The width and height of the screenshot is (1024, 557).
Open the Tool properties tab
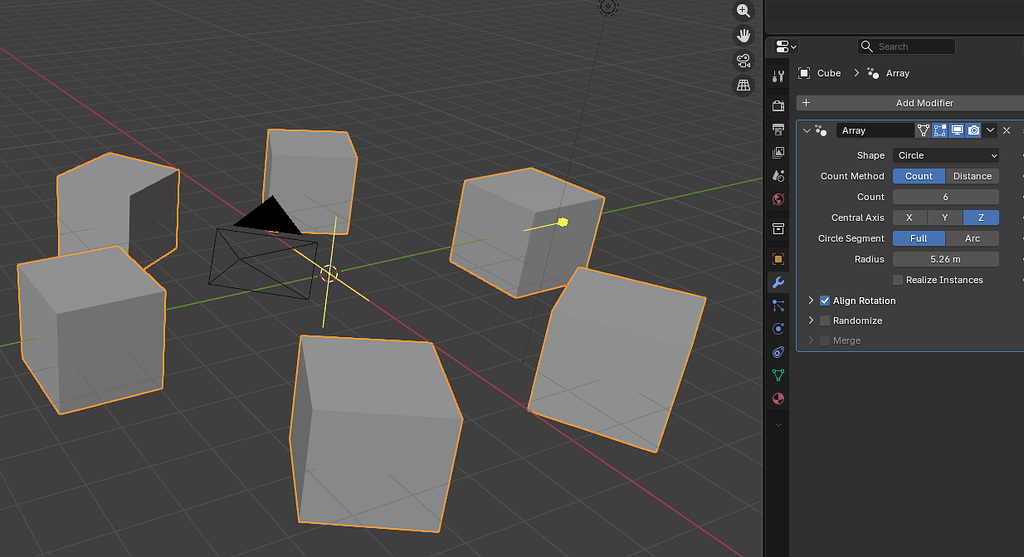(778, 77)
